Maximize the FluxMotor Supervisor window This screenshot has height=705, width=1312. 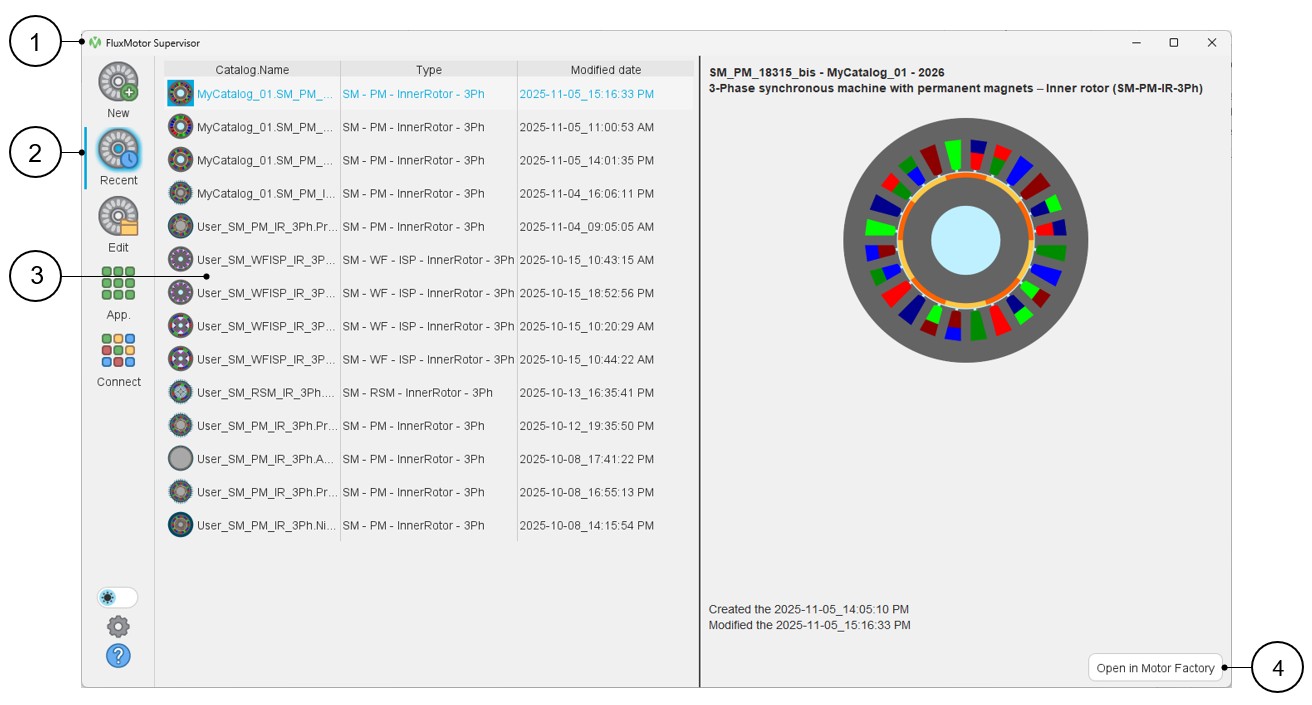click(1174, 43)
